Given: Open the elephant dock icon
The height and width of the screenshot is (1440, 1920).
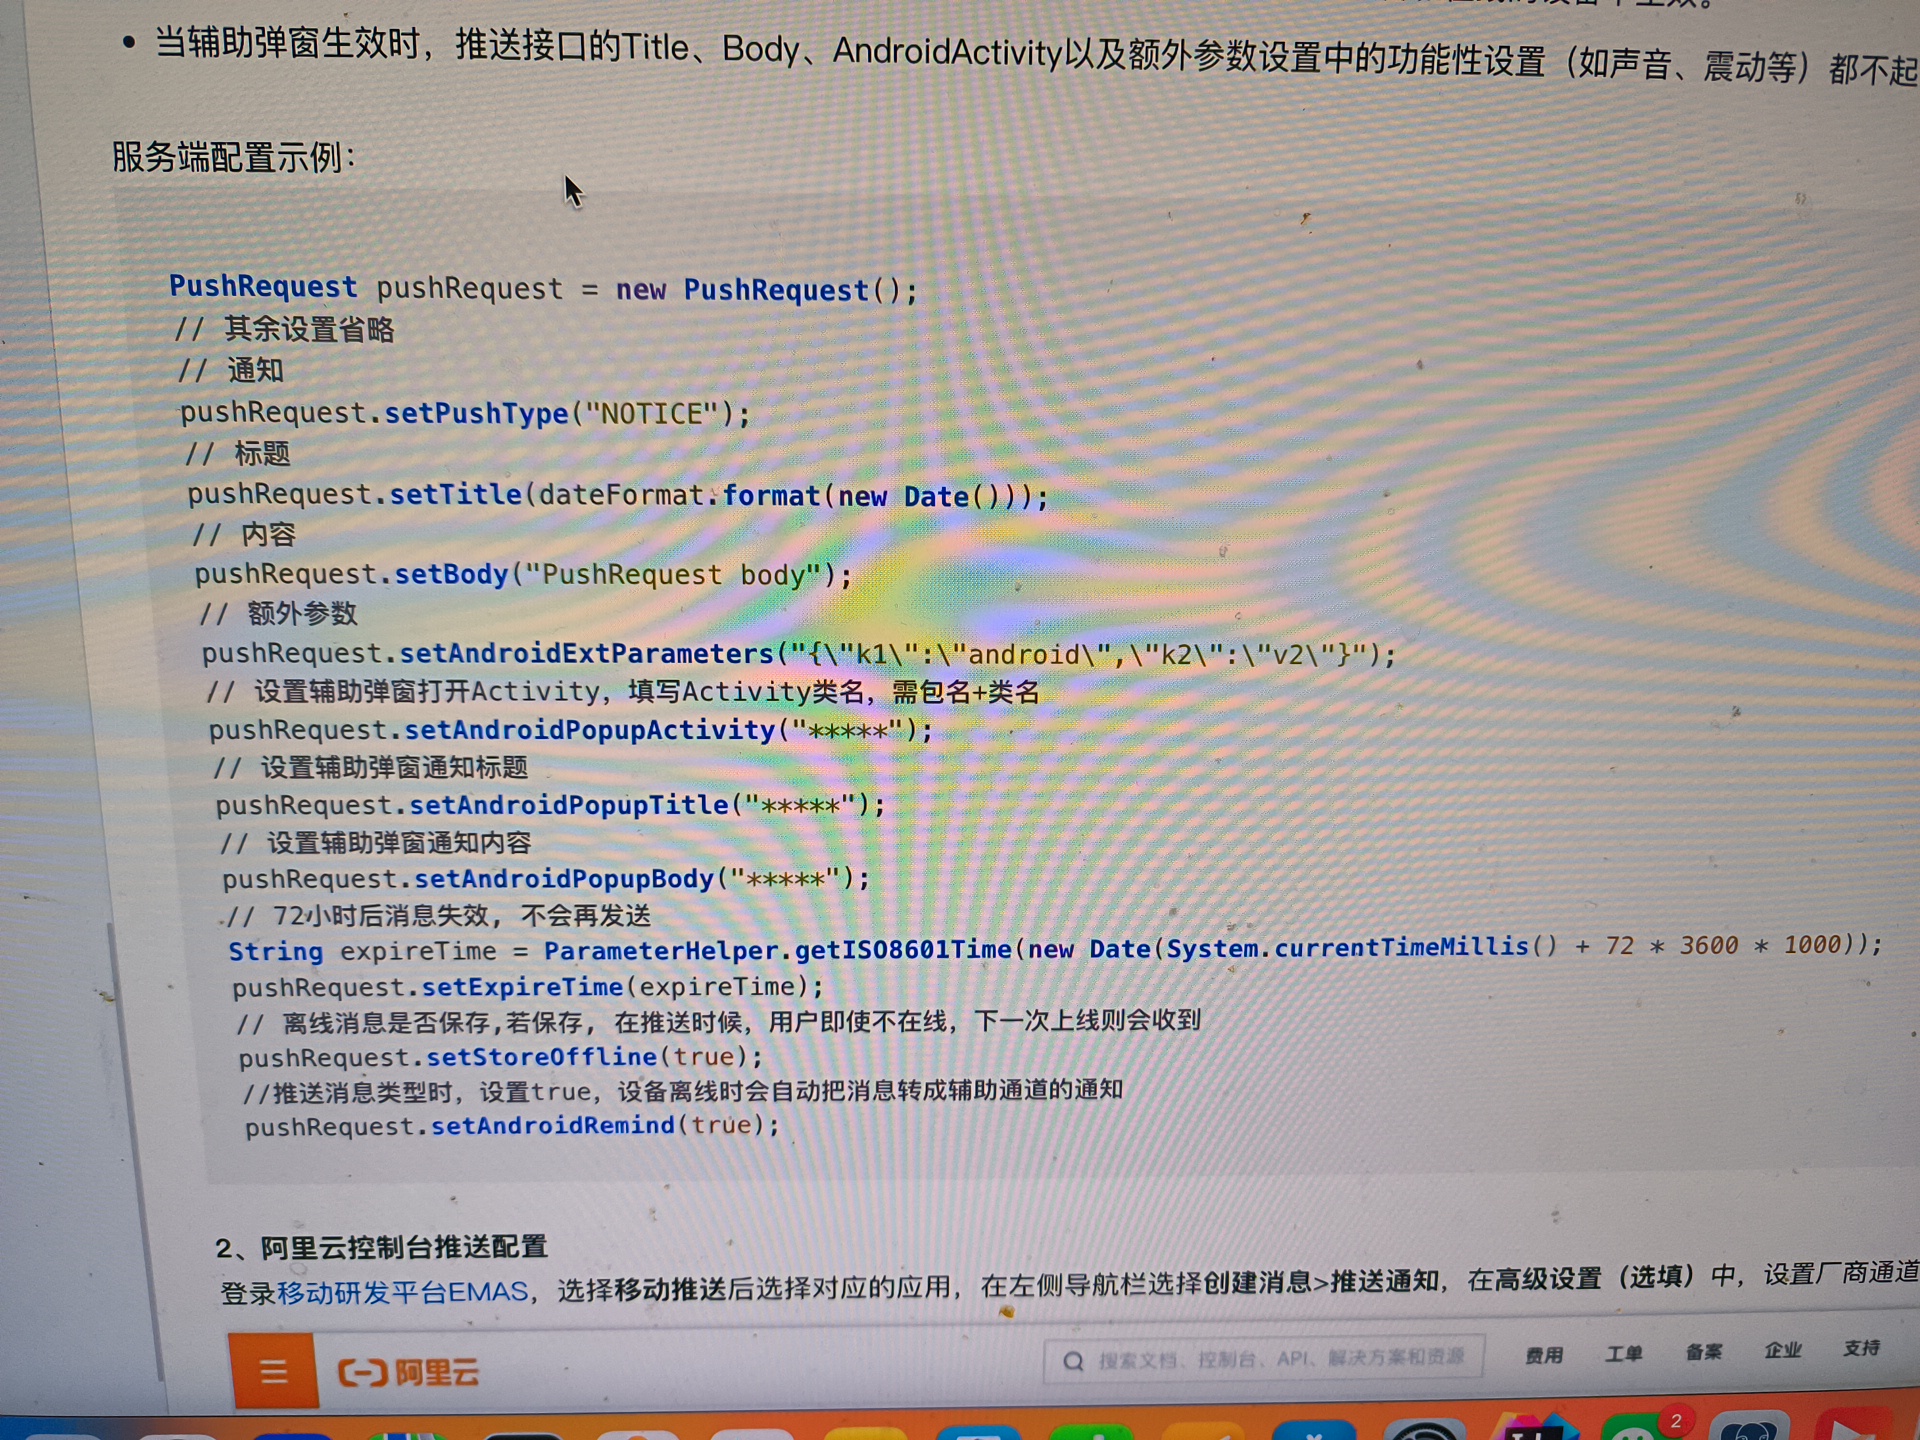Looking at the screenshot, I should click(1748, 1430).
